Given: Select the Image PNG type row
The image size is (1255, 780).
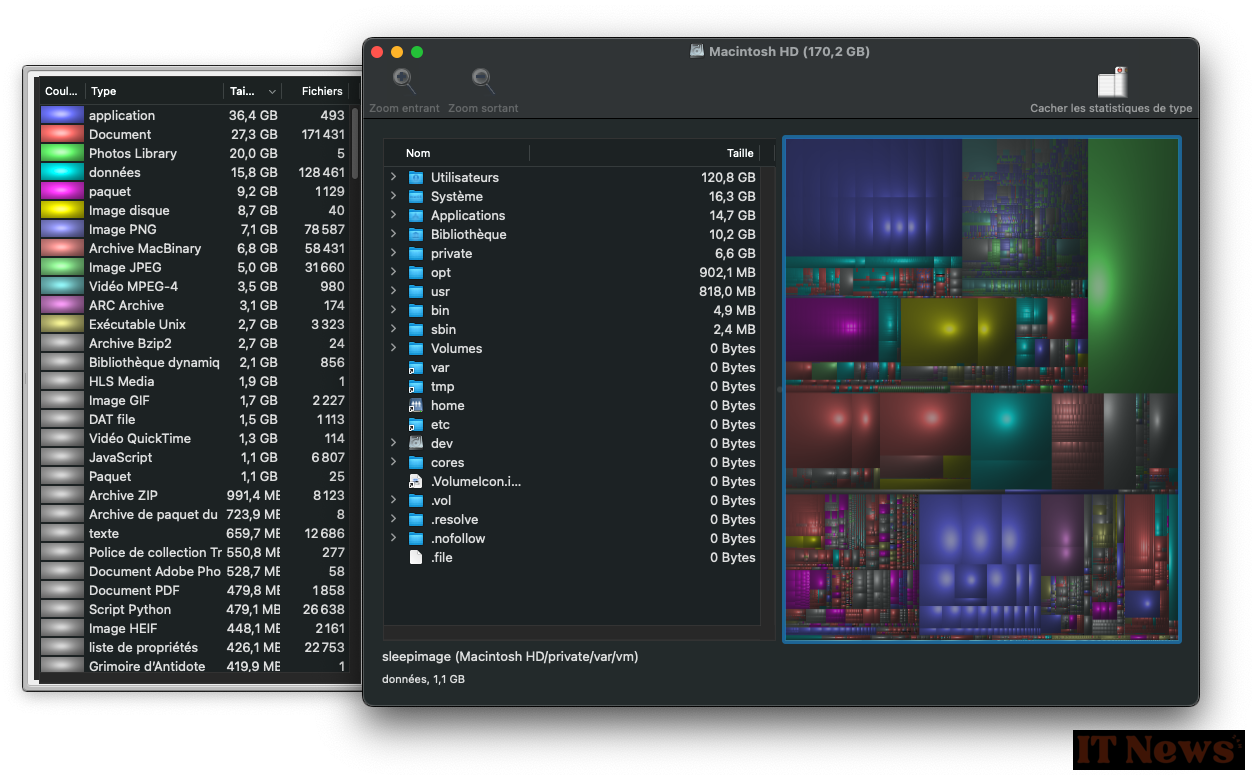Looking at the screenshot, I should pos(195,229).
